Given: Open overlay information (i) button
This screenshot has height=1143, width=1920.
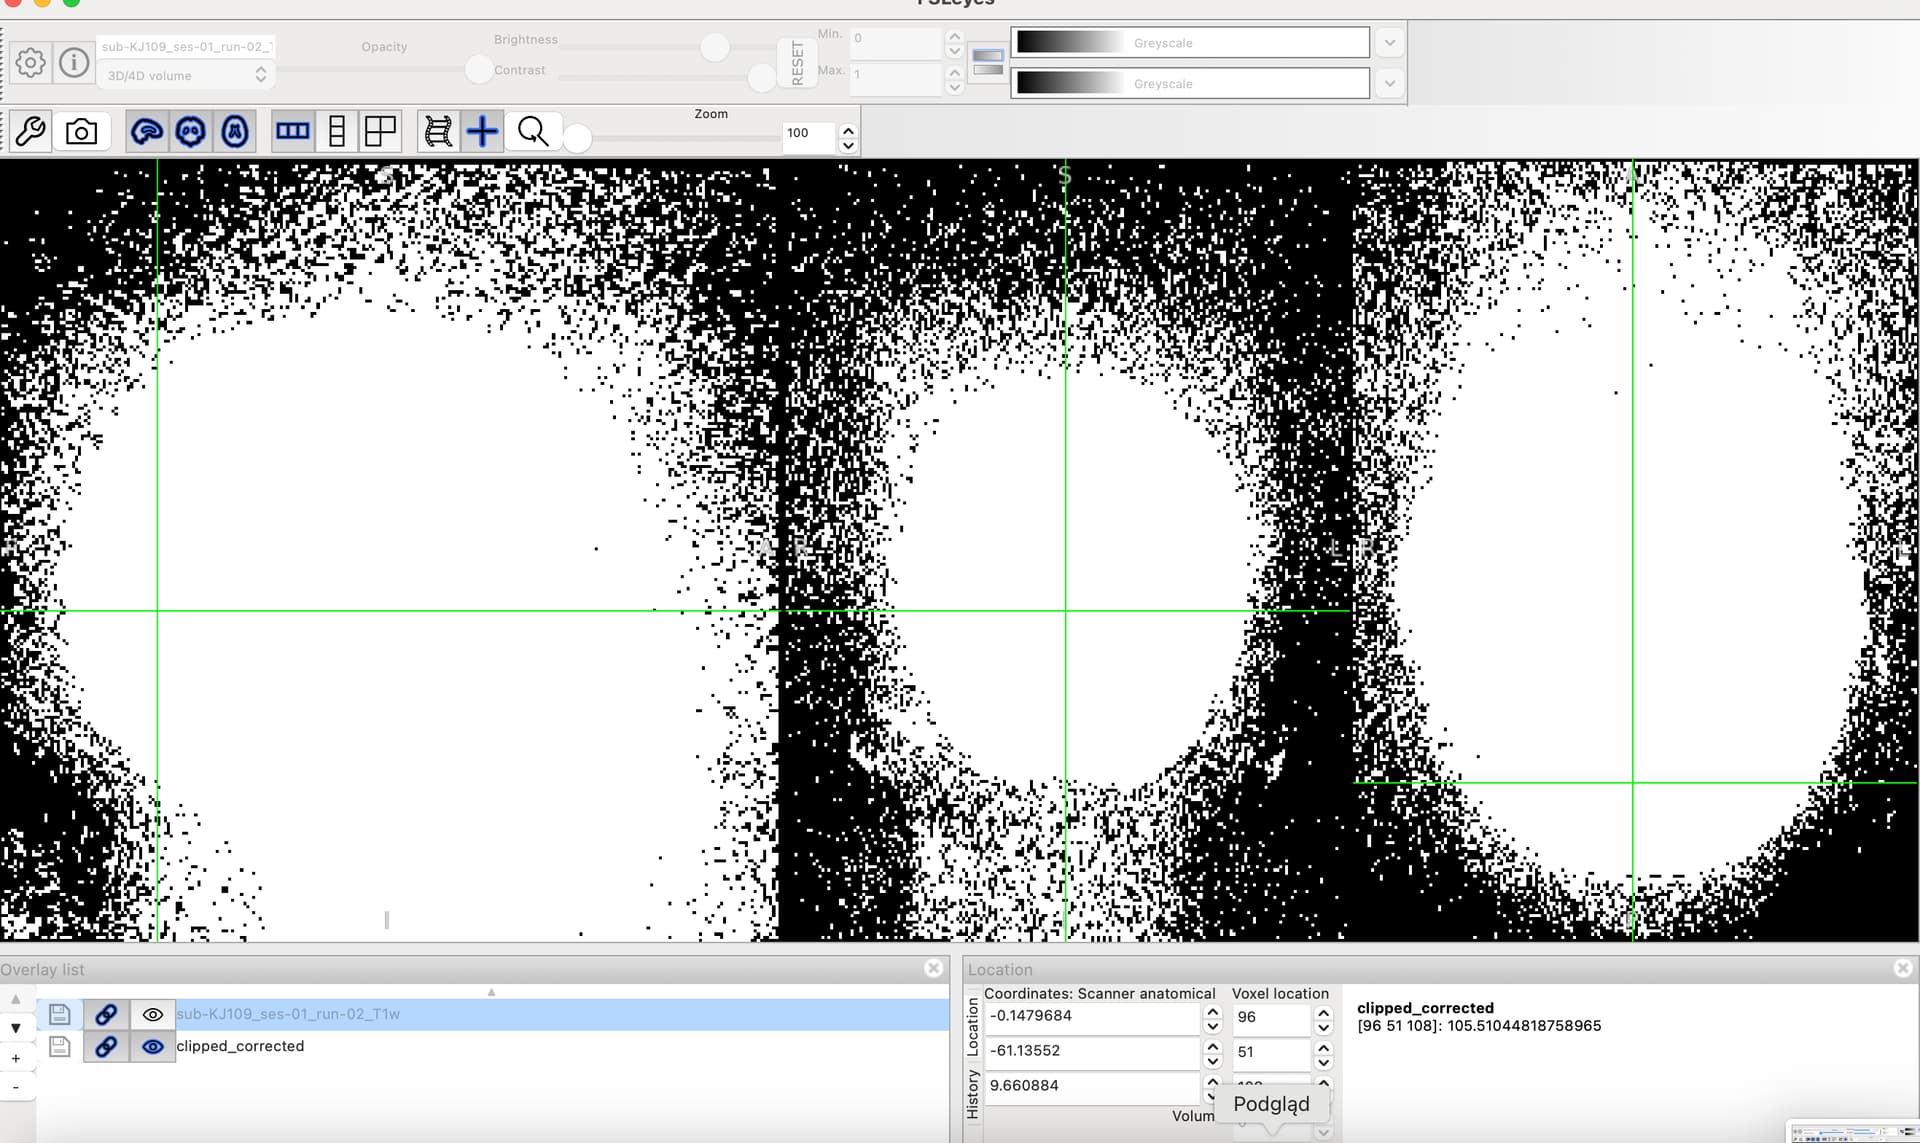Looking at the screenshot, I should pos(74,63).
